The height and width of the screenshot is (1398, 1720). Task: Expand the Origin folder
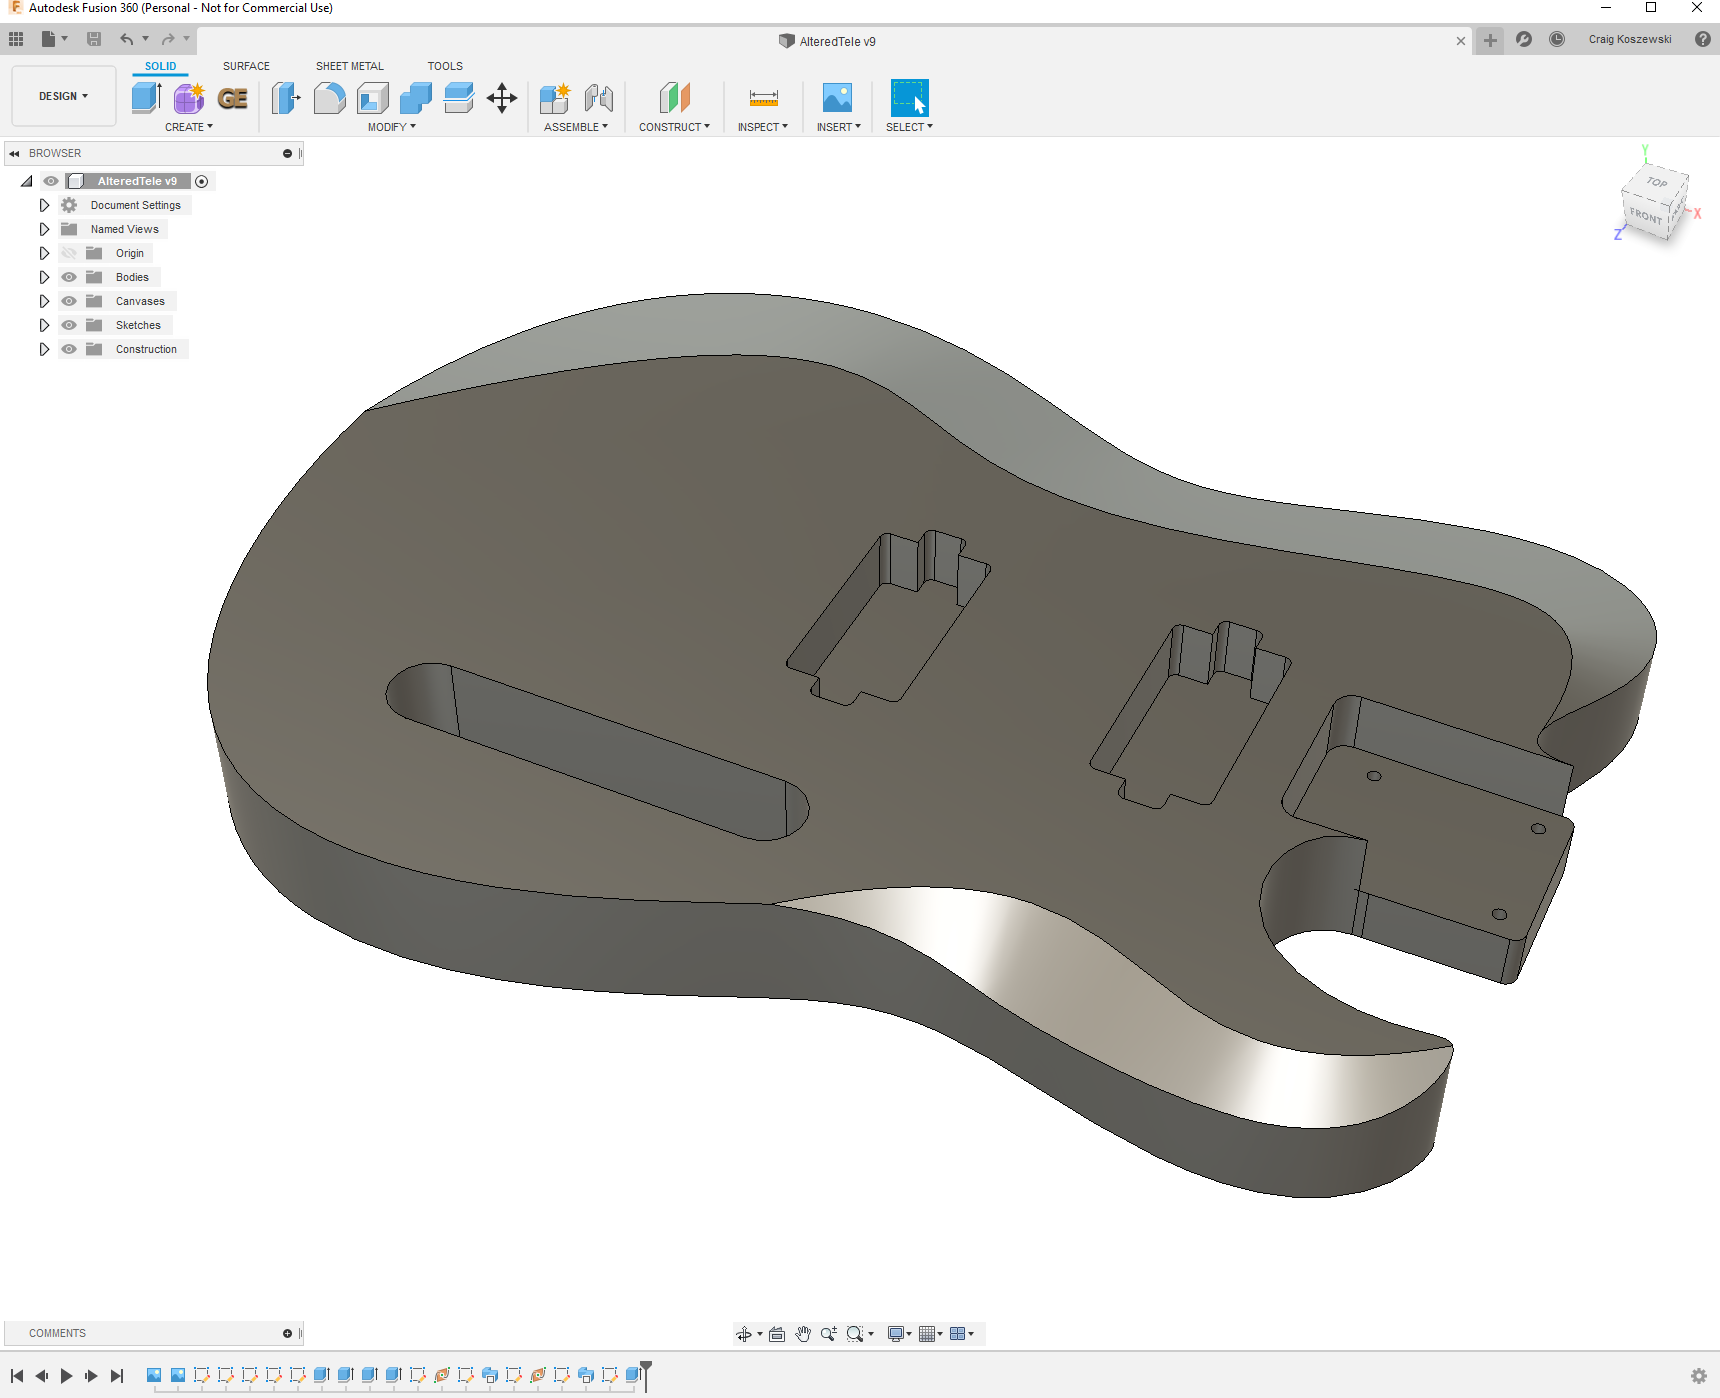click(44, 253)
